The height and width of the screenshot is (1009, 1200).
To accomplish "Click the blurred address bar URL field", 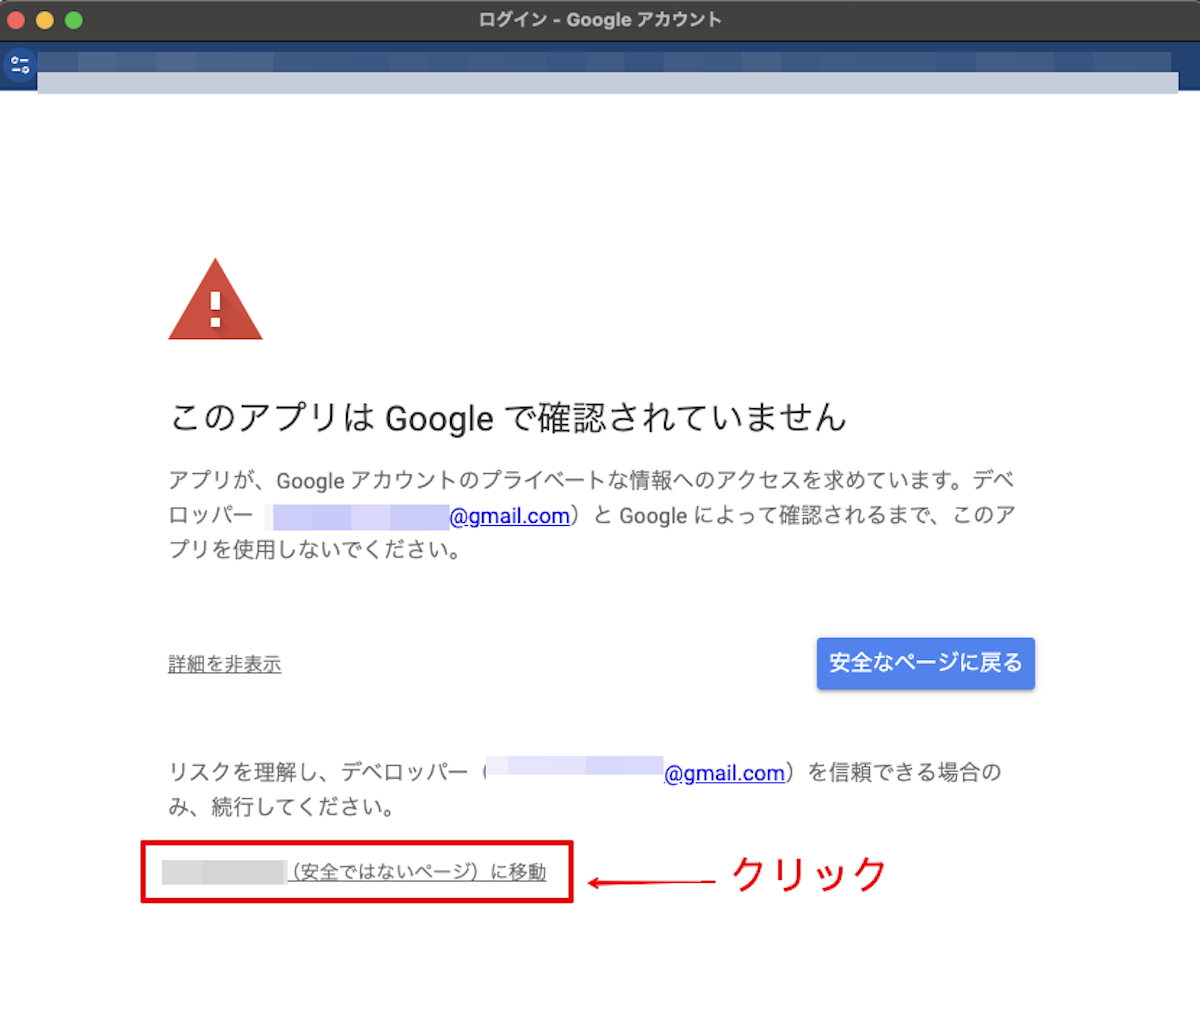I will click(607, 72).
